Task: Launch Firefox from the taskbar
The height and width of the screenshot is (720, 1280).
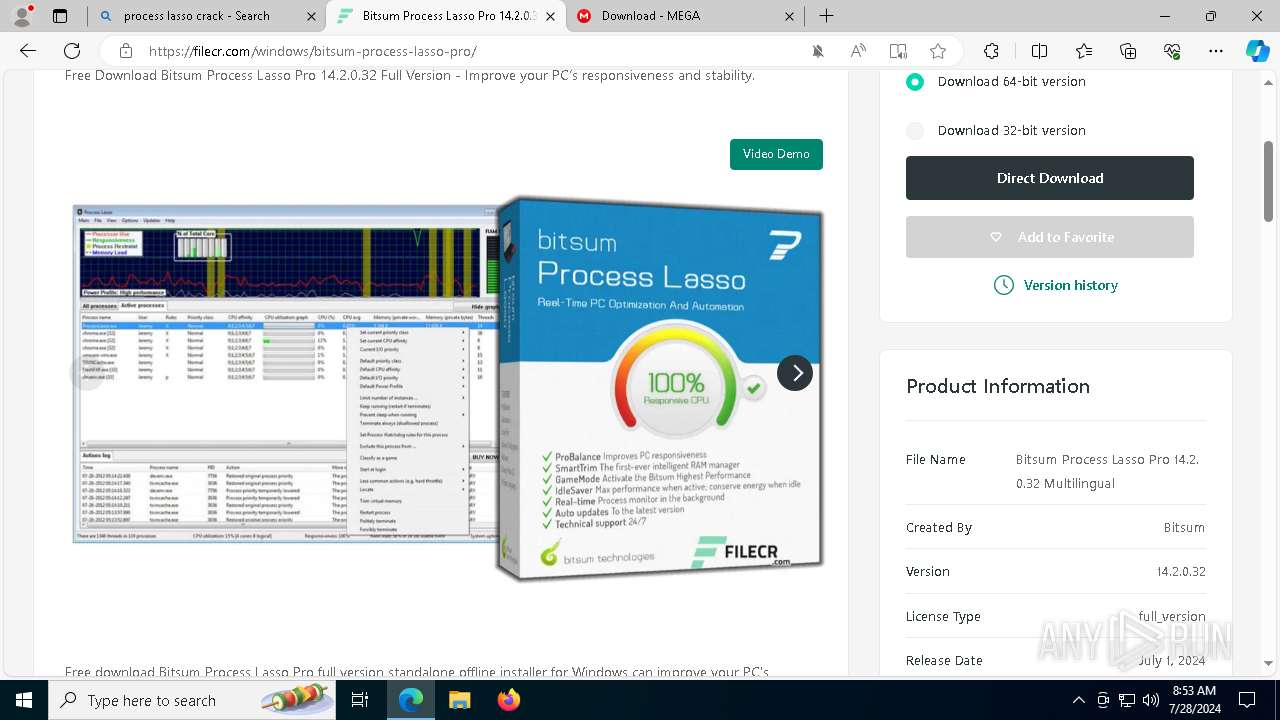Action: (x=508, y=700)
